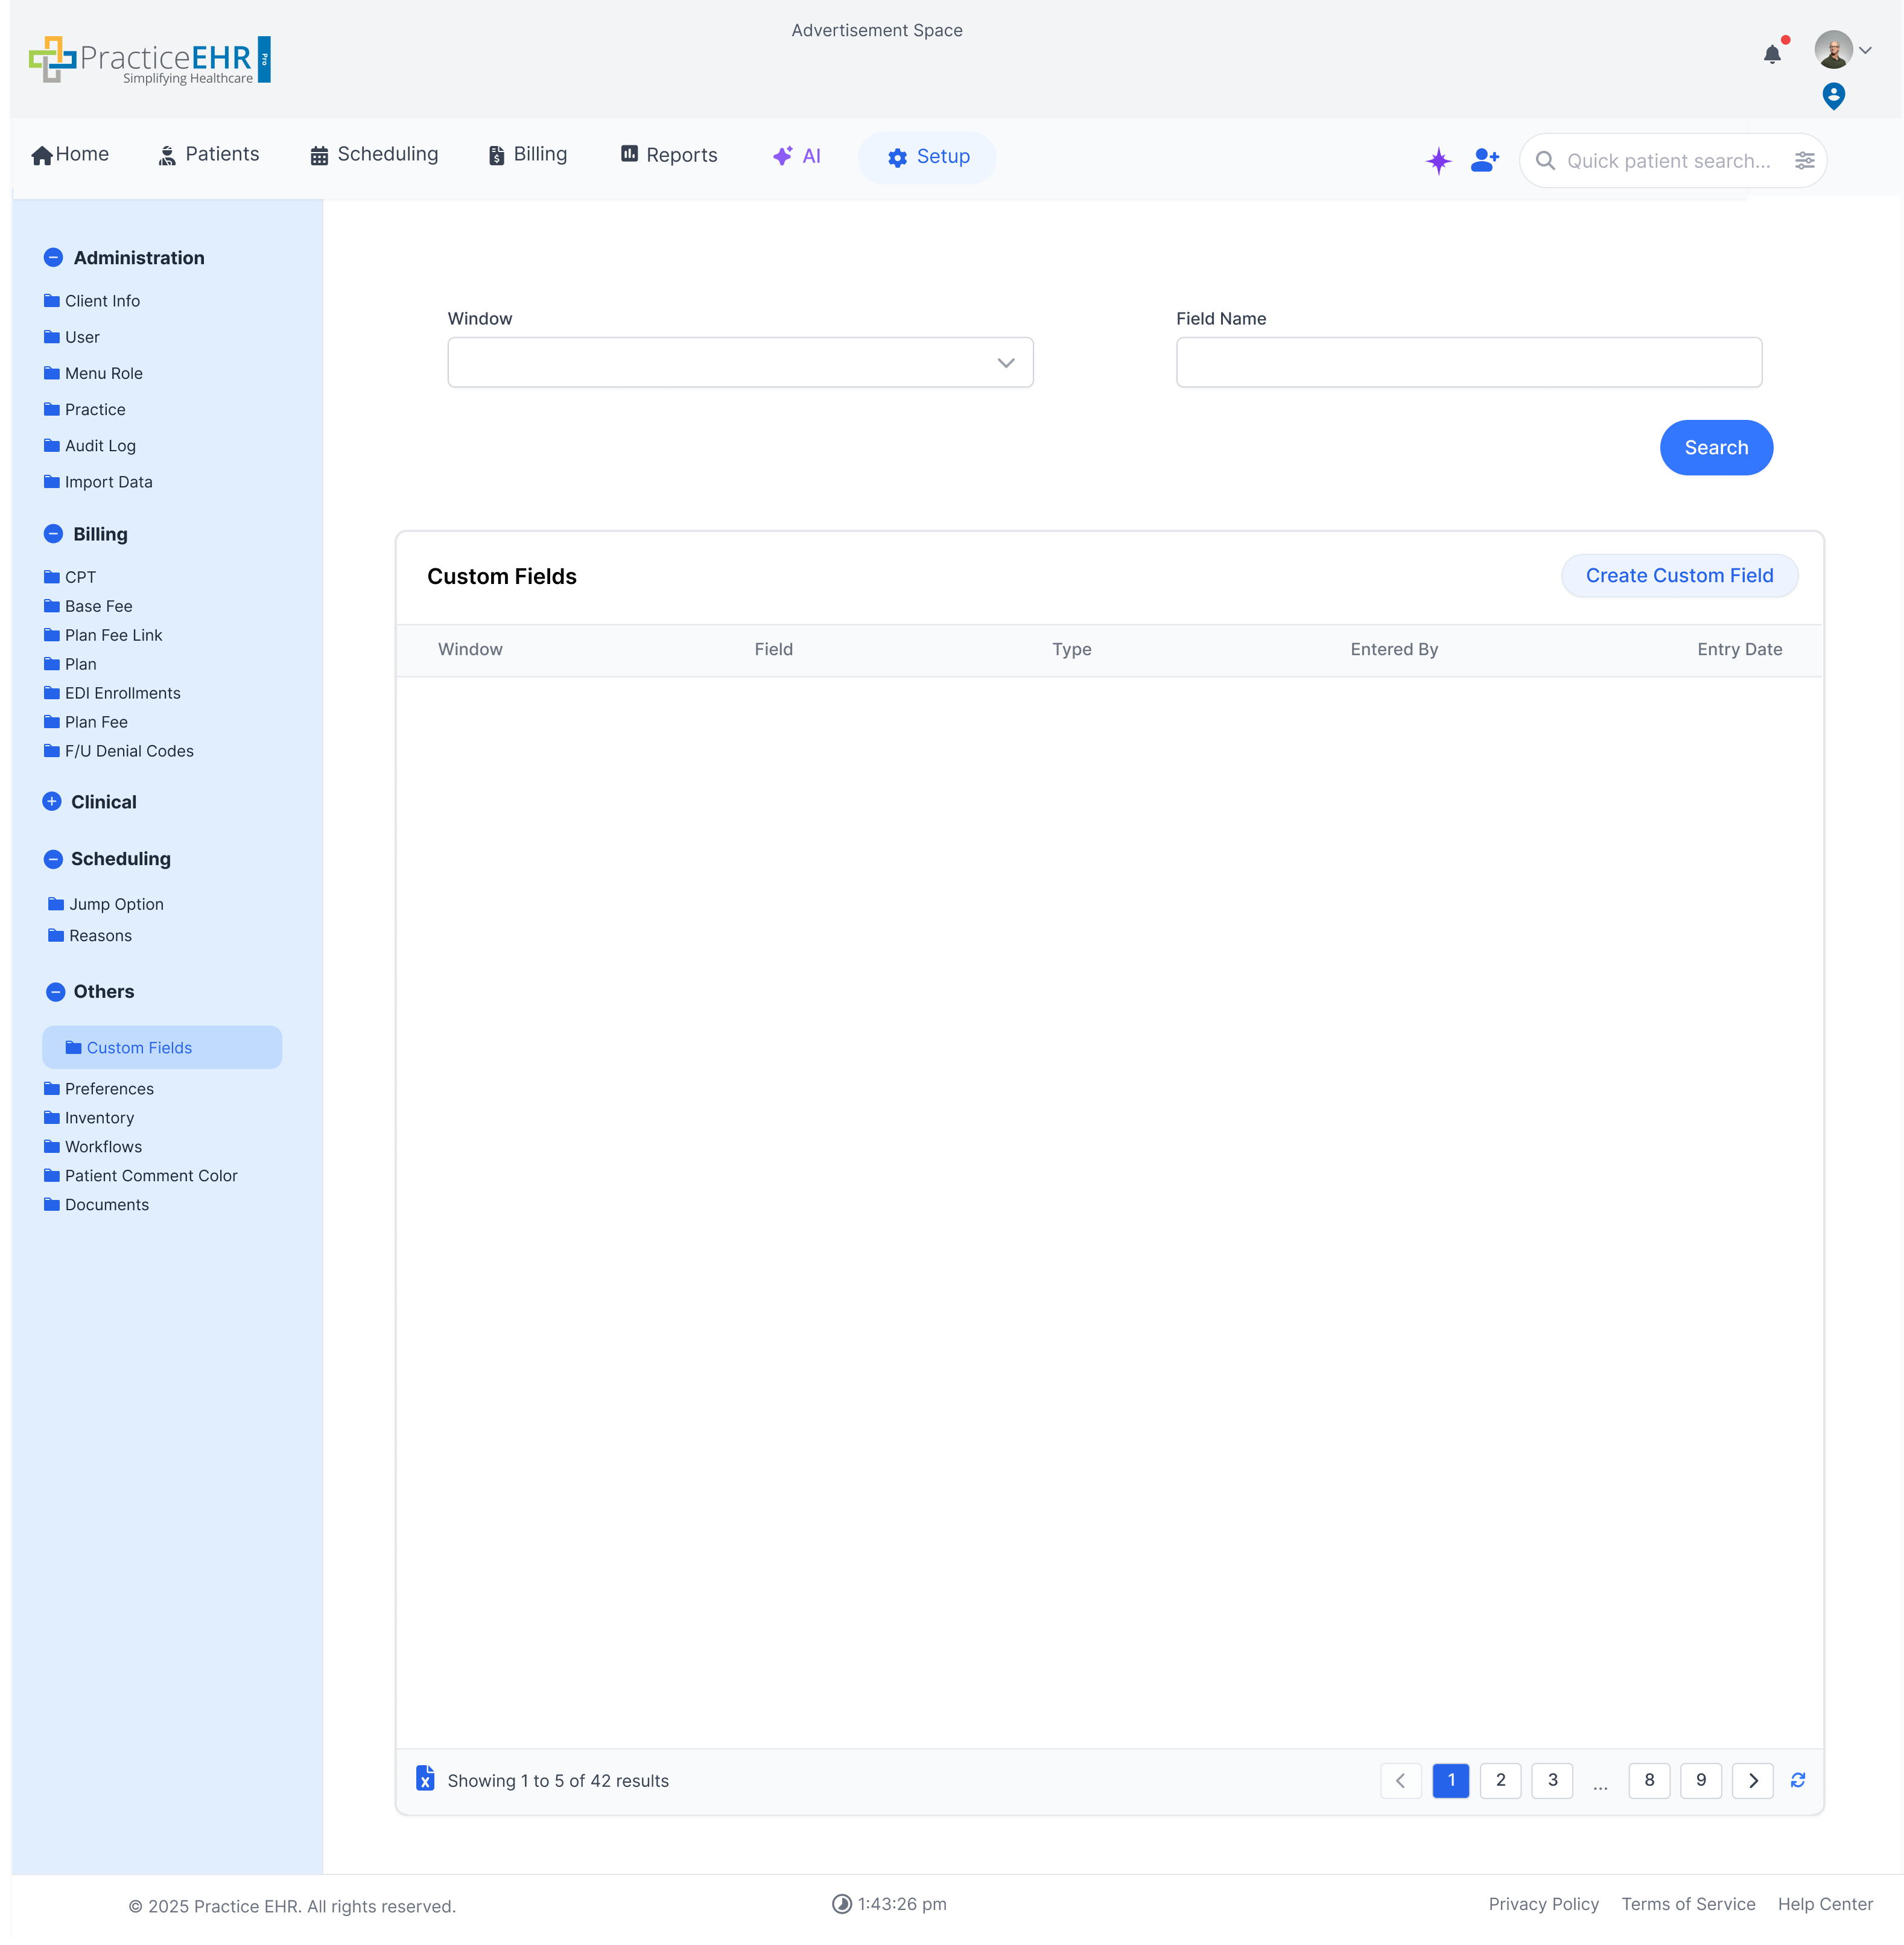Open the Terms of Service link
The width and height of the screenshot is (1904, 1945).
(x=1688, y=1904)
